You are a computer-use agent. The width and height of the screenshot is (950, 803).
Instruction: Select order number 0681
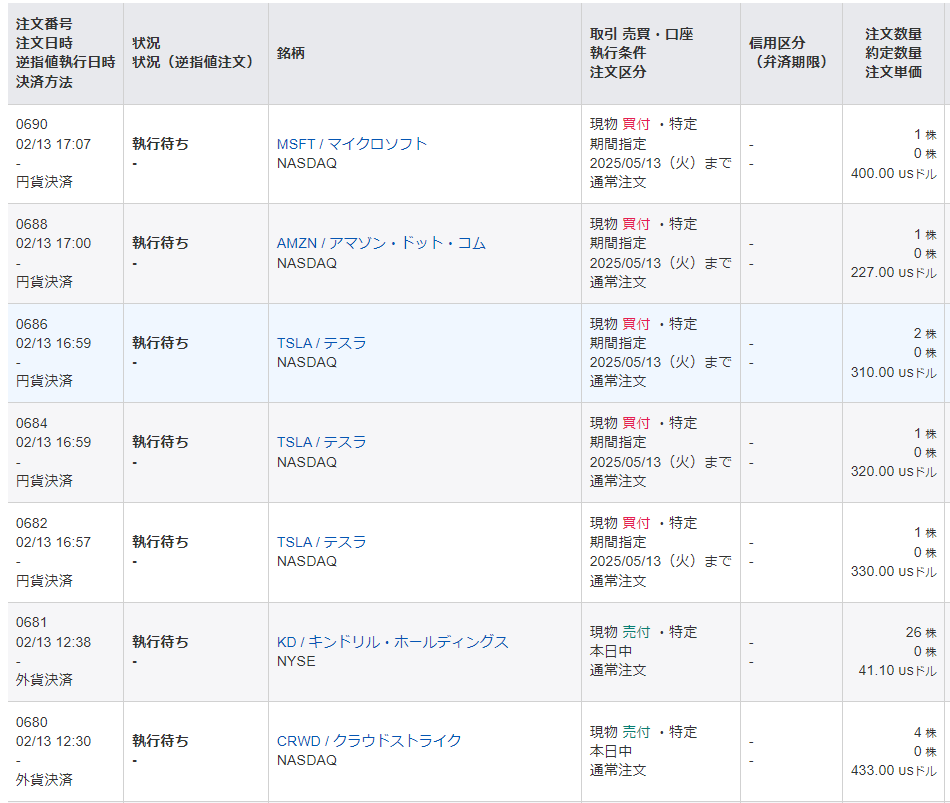[32, 622]
